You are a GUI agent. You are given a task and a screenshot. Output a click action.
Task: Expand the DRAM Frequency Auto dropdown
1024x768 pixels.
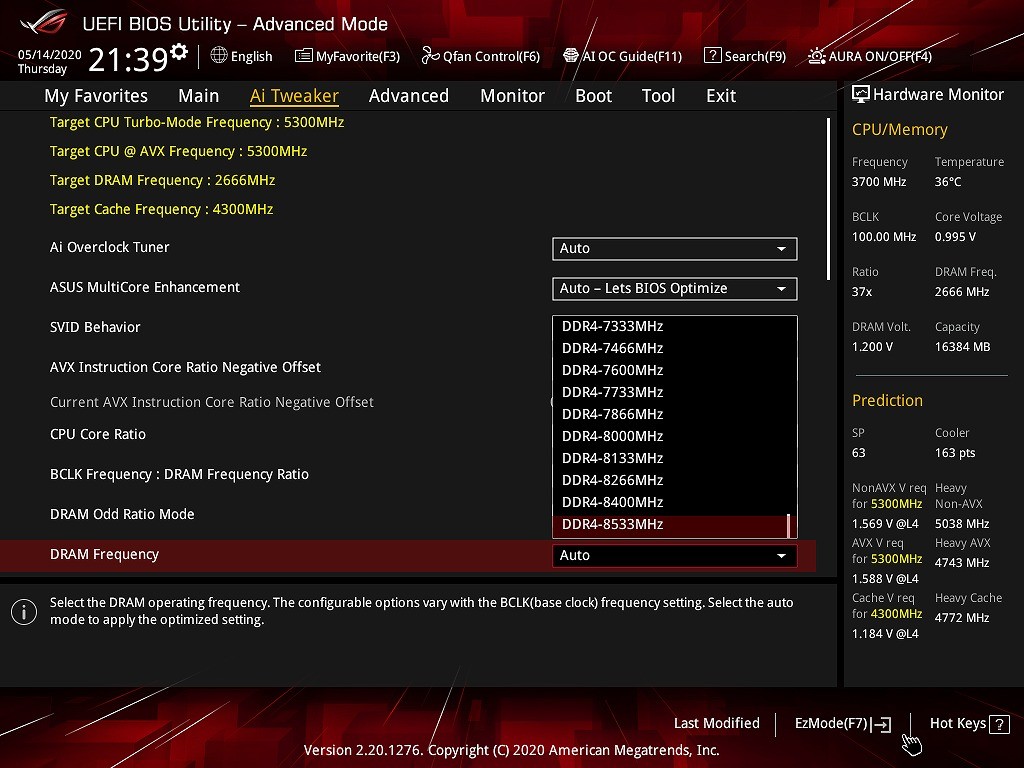(x=674, y=555)
